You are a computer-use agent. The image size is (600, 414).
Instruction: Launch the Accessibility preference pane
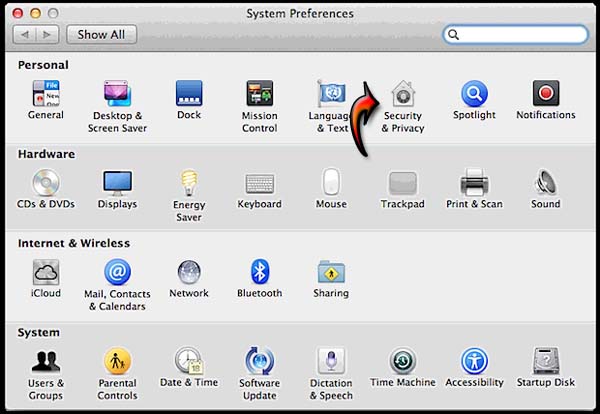coord(474,362)
